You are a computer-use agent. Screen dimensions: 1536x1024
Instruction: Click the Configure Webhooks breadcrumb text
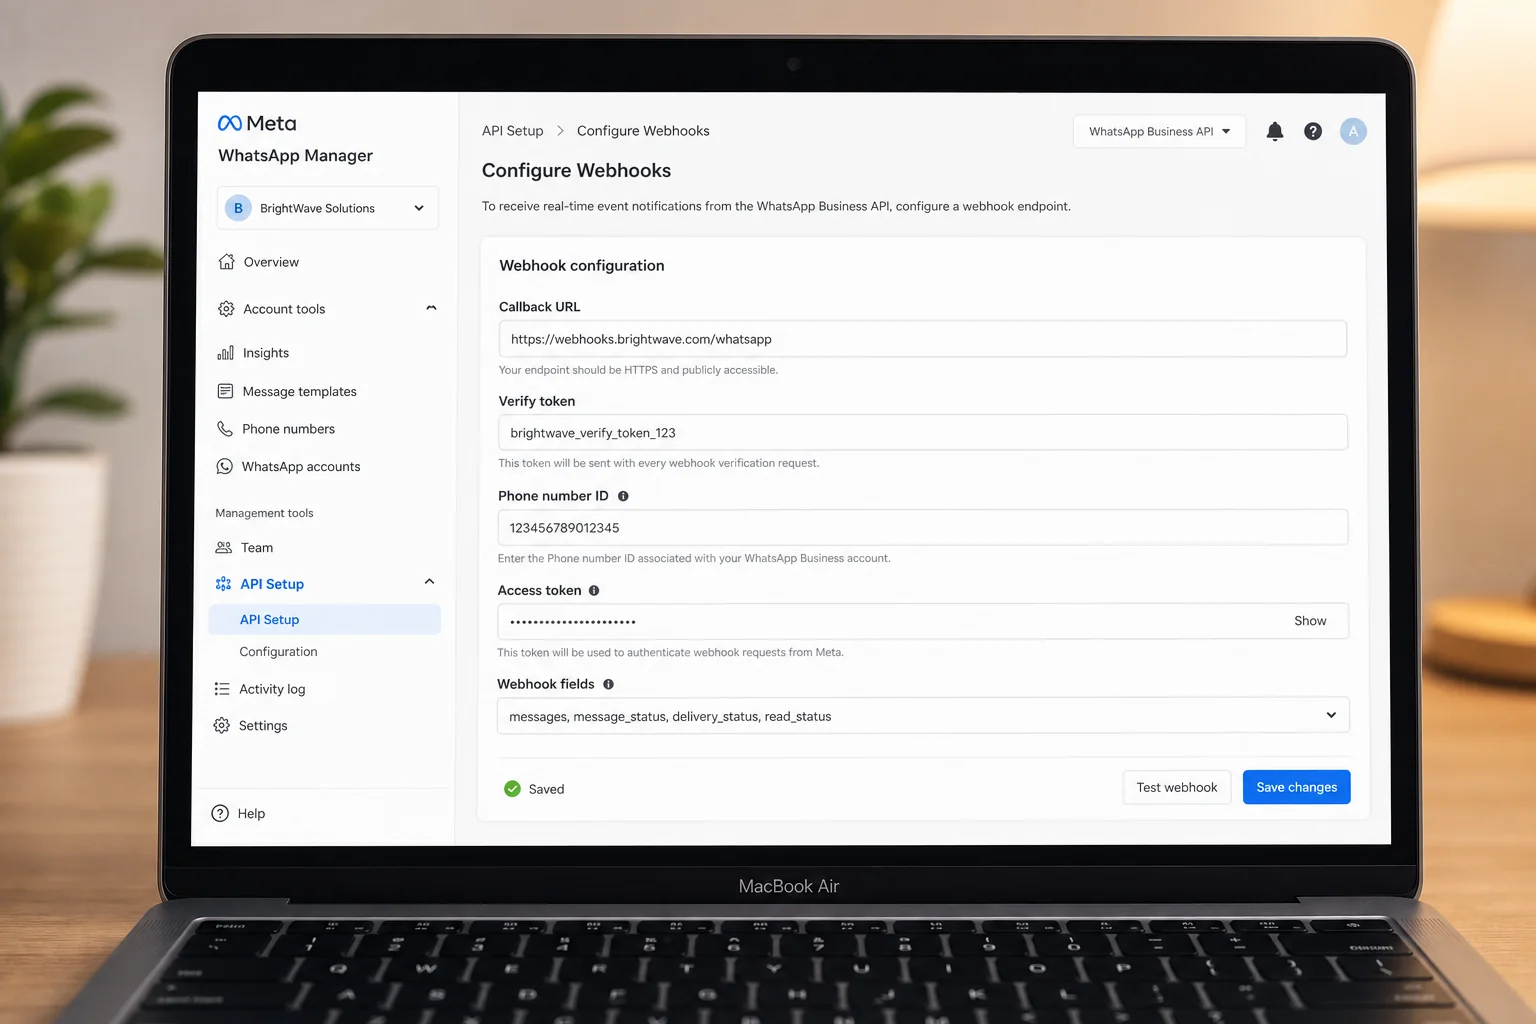pyautogui.click(x=643, y=131)
